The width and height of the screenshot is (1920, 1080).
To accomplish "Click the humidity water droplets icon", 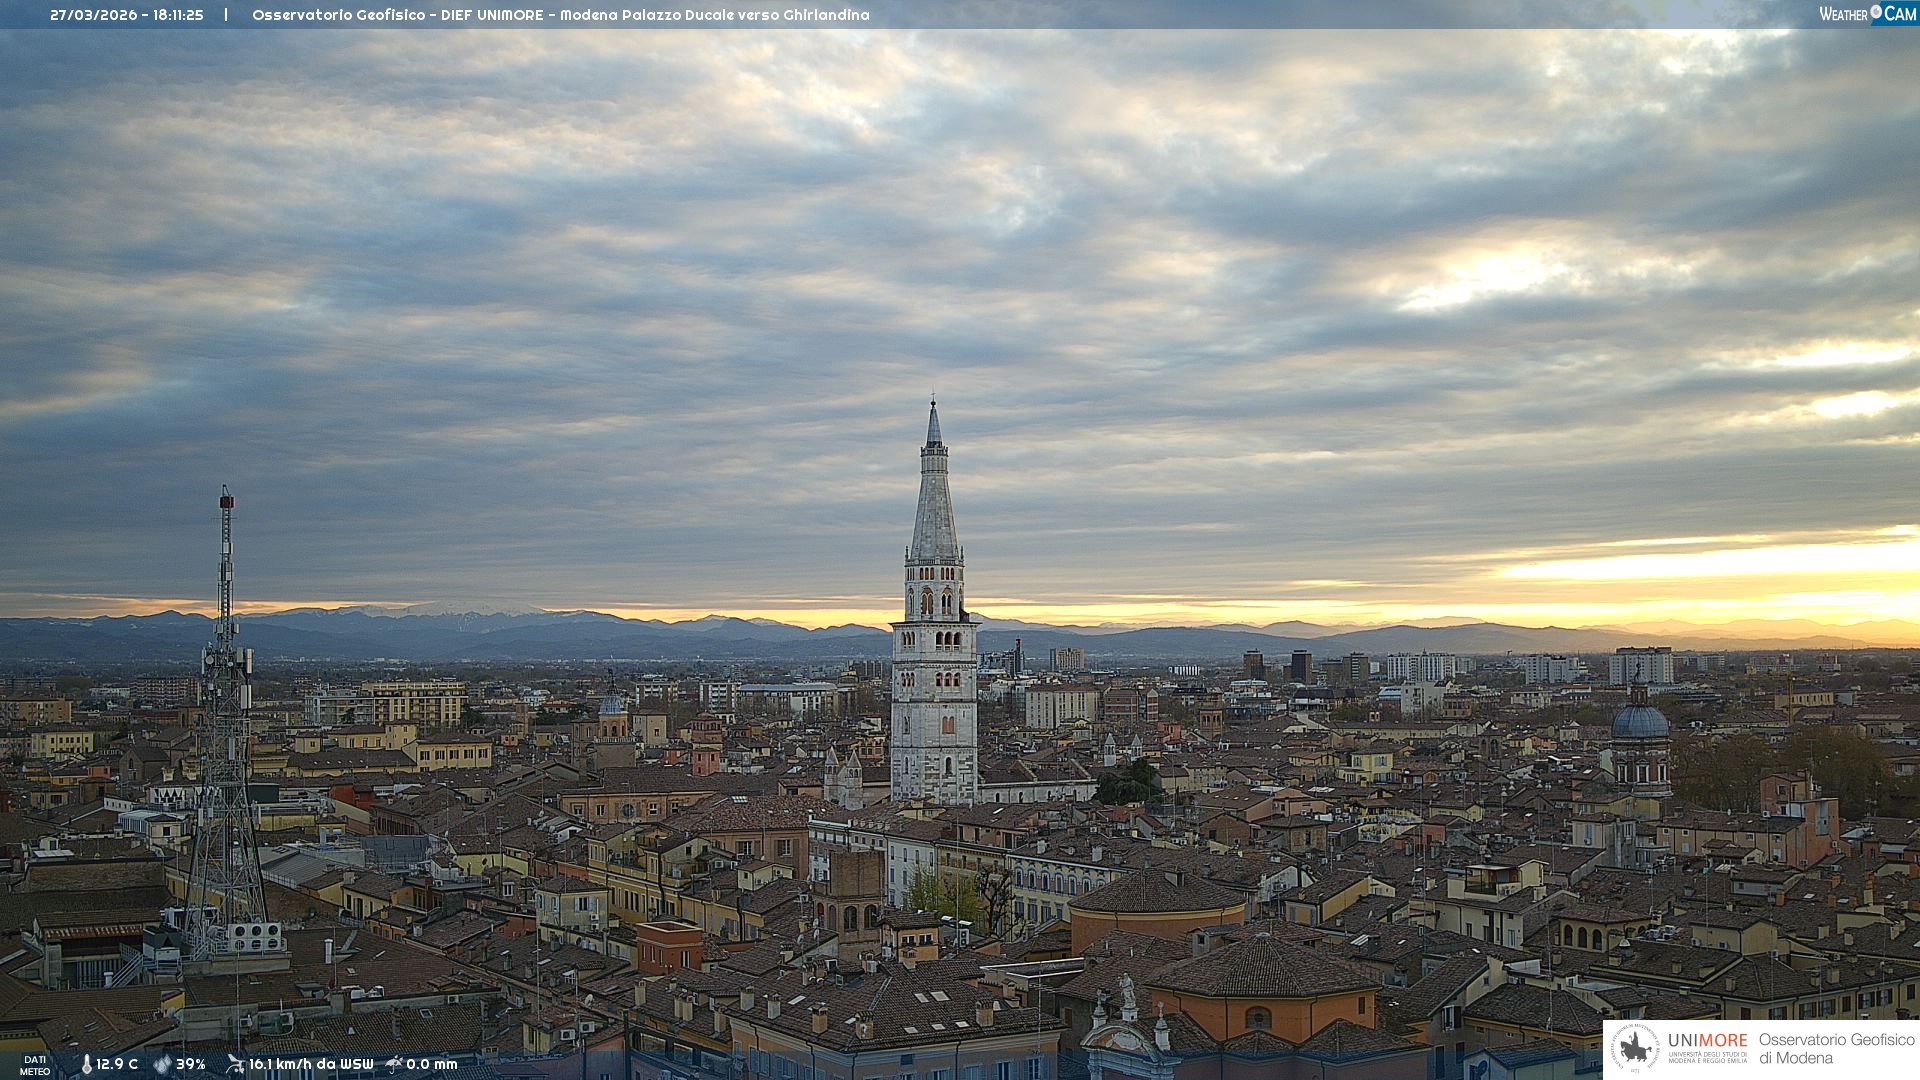I will [162, 1064].
